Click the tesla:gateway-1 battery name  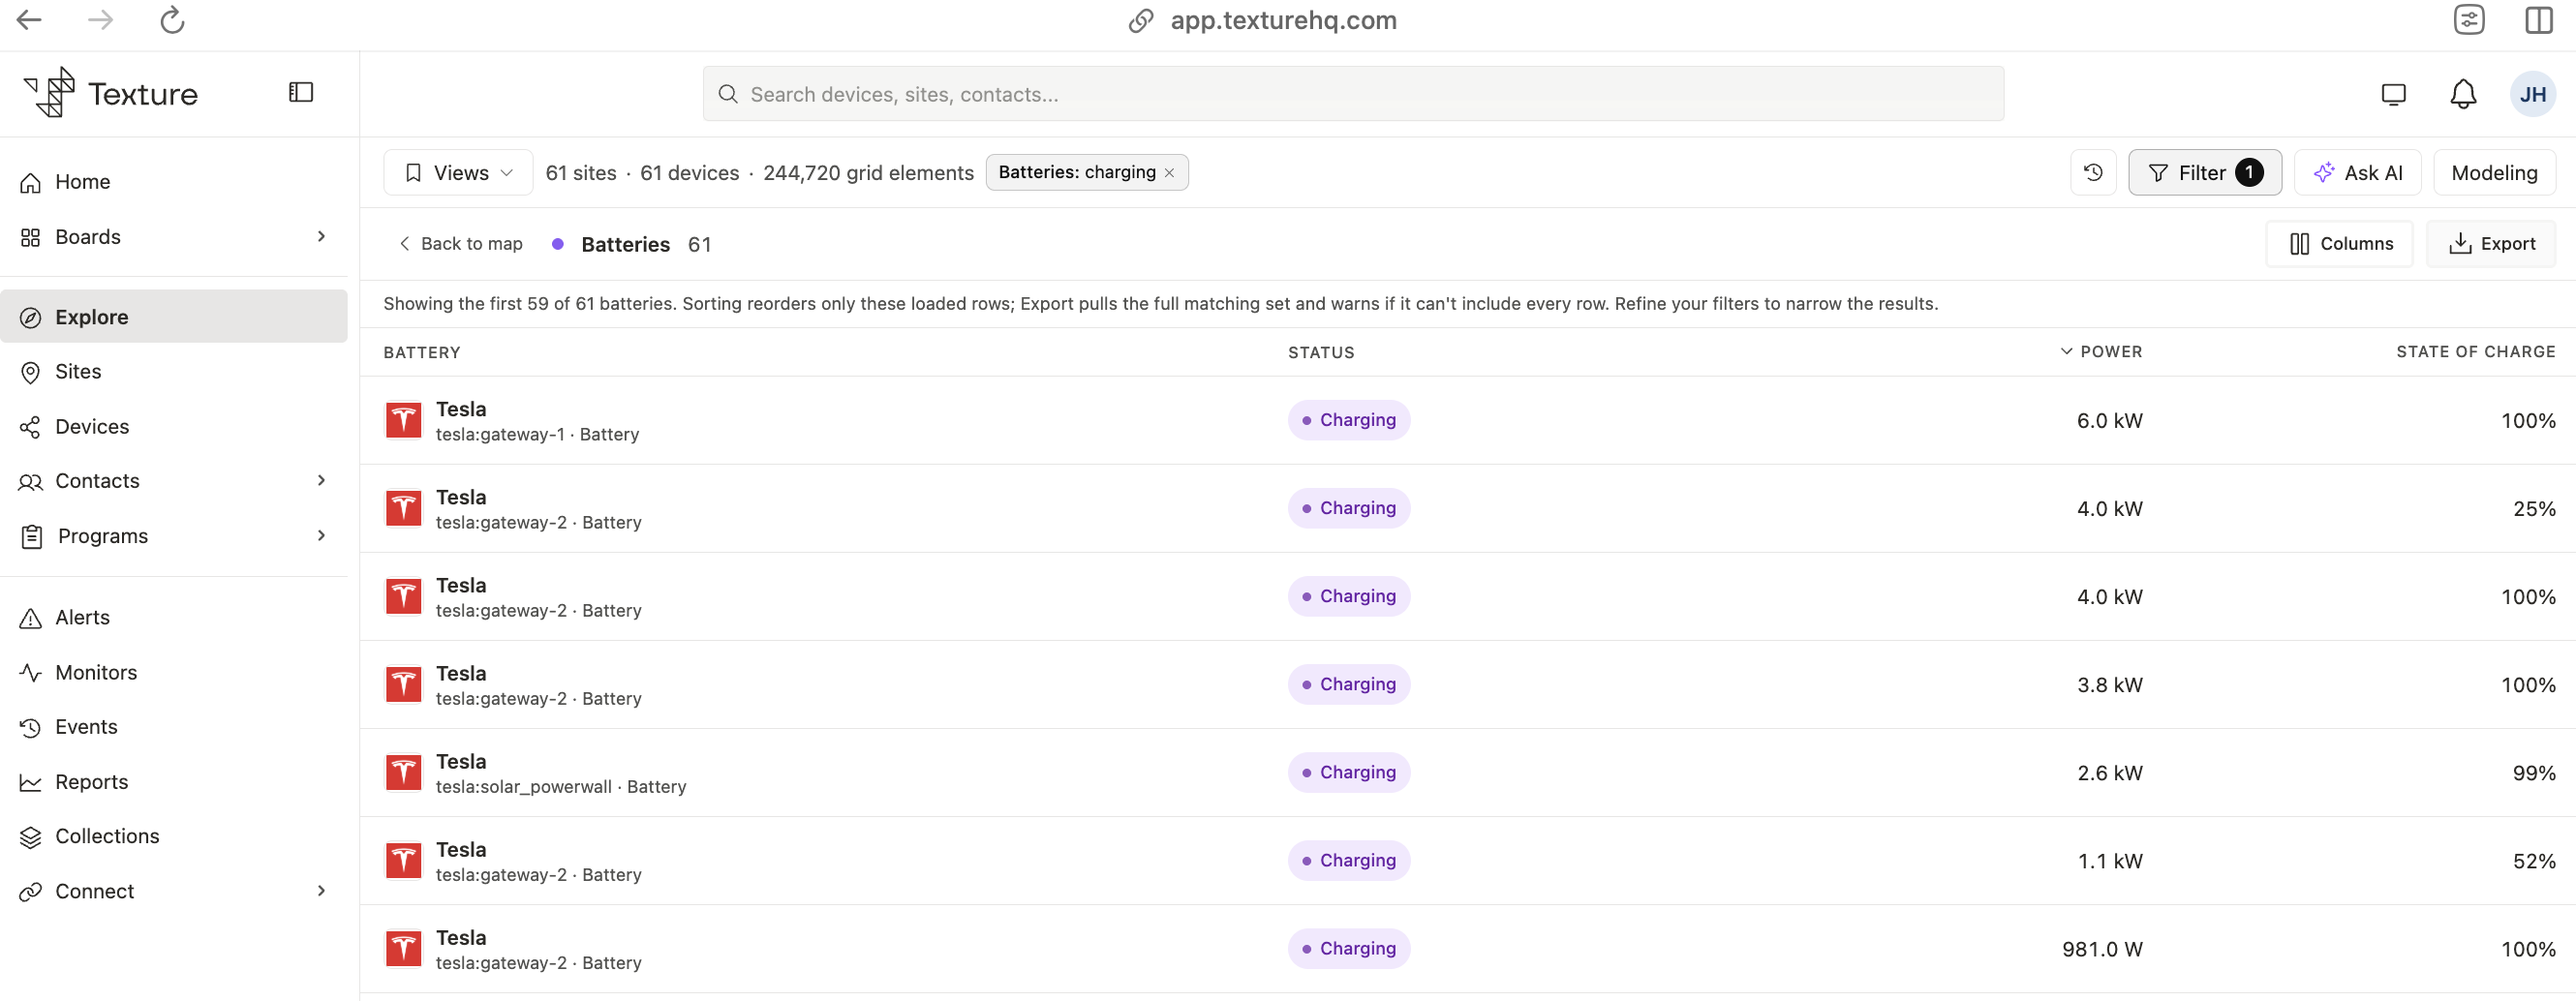pyautogui.click(x=537, y=435)
